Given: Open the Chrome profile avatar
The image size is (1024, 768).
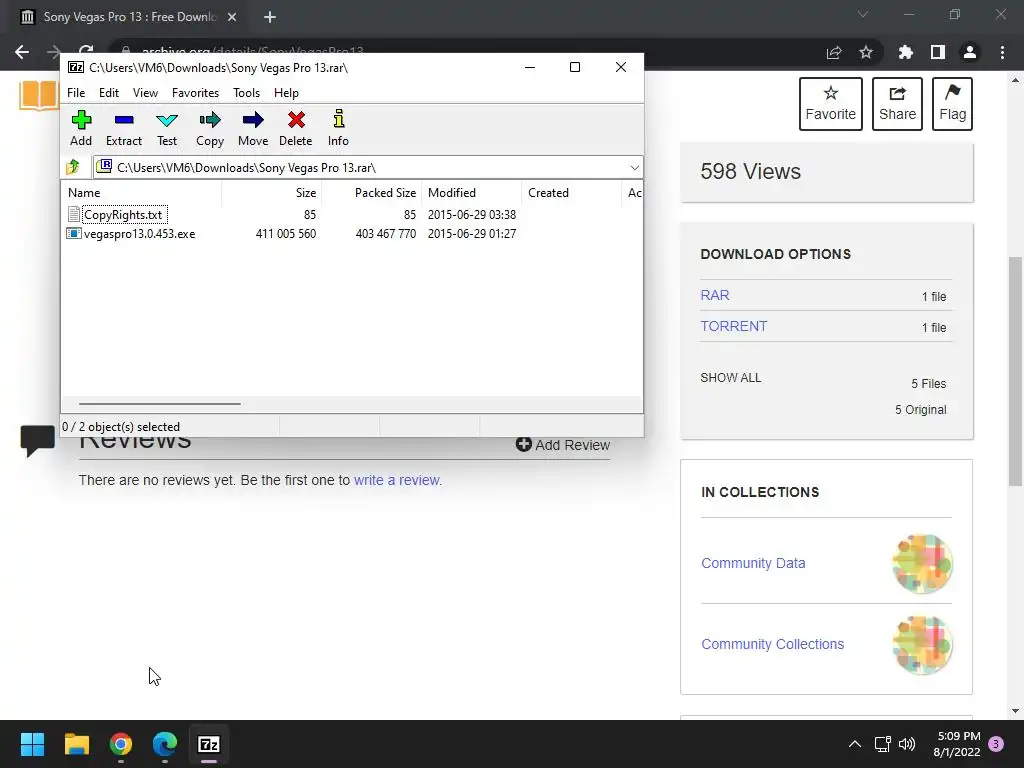Looking at the screenshot, I should click(969, 52).
